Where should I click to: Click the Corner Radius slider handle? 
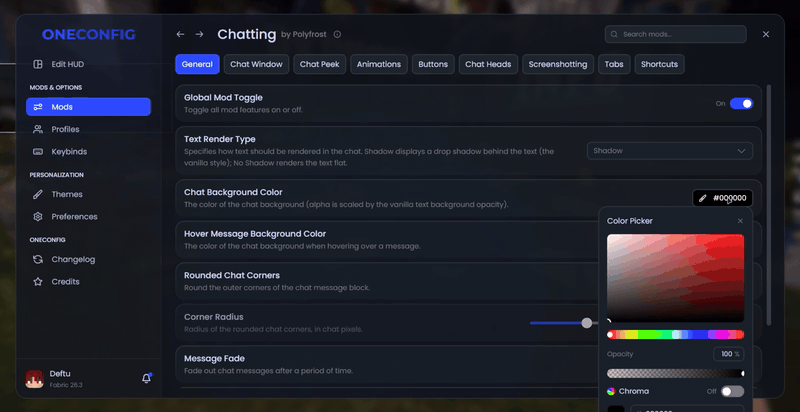click(x=587, y=323)
